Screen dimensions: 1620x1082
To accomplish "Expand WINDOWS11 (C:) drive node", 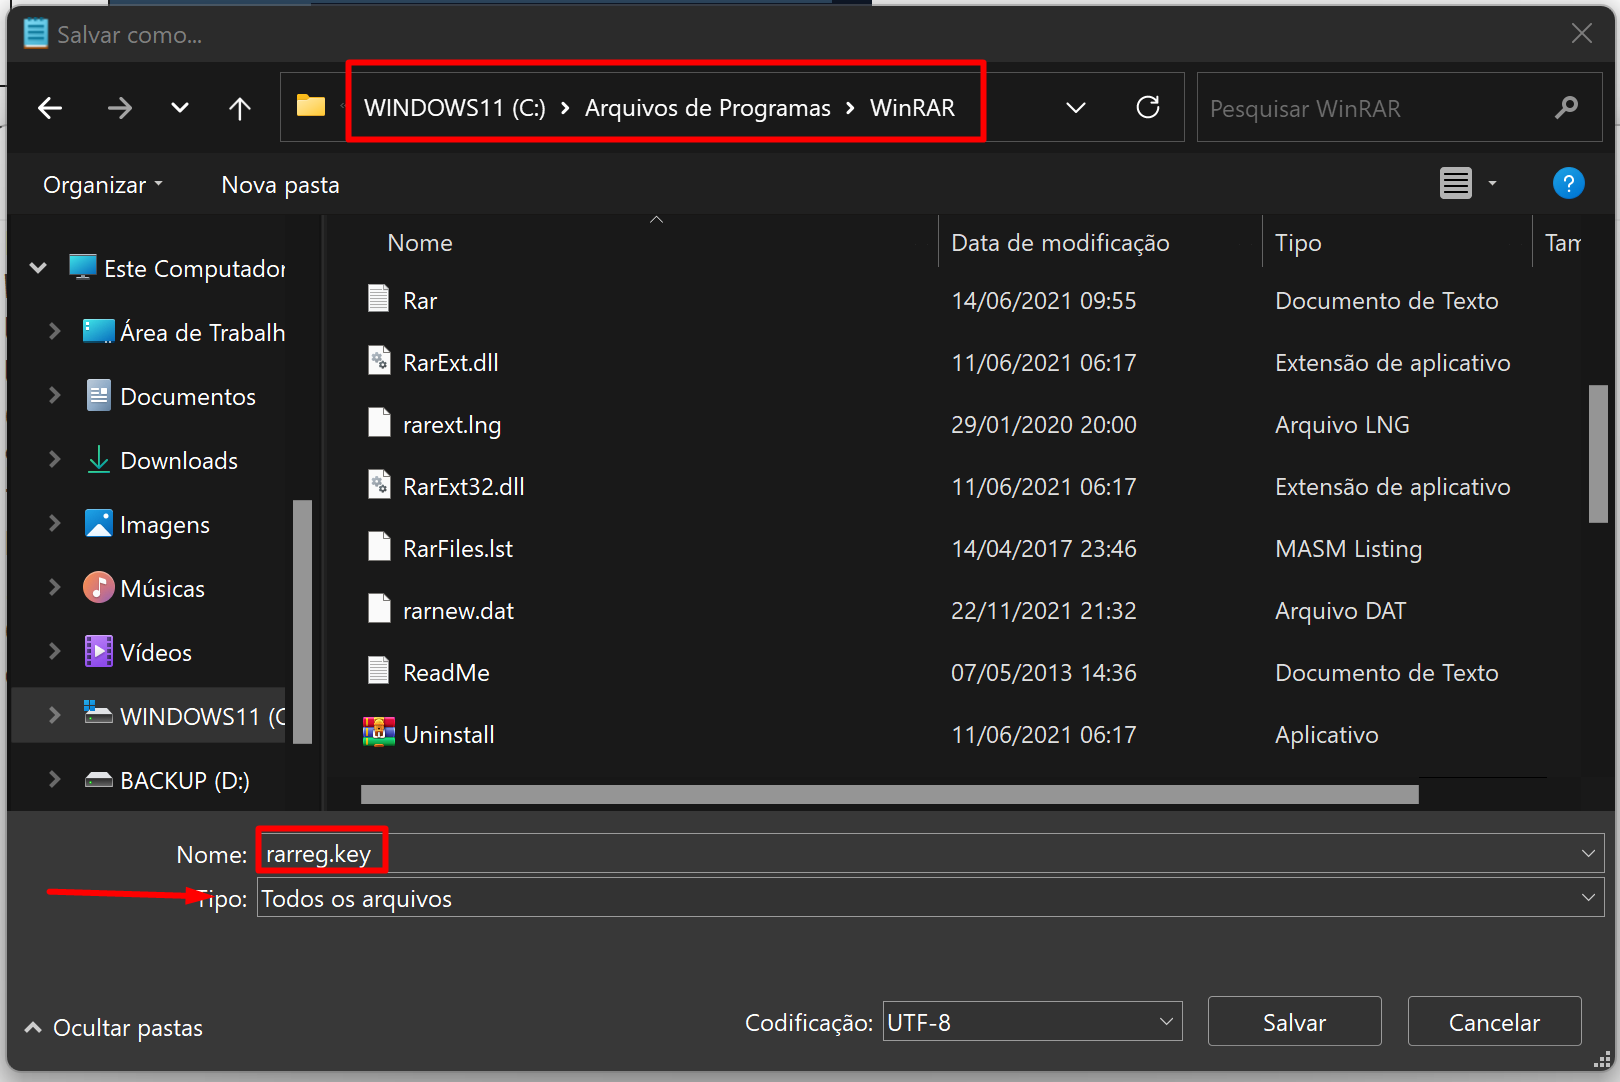I will pos(55,715).
